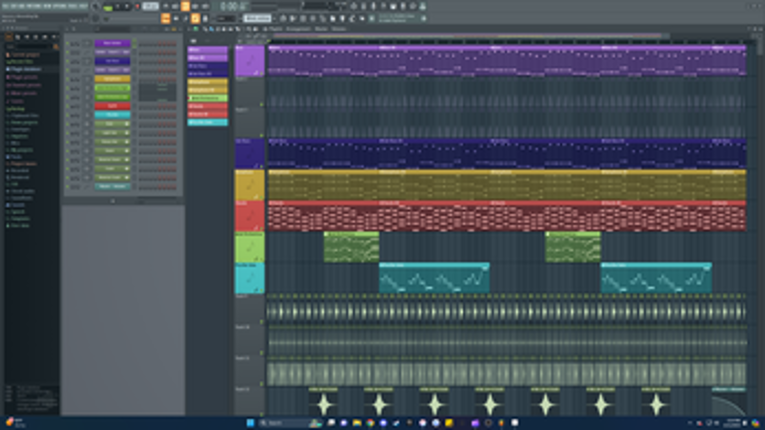Screen dimensions: 765x430
Task: Open the pattern selector dropdown in toolbar
Action: click(x=258, y=19)
